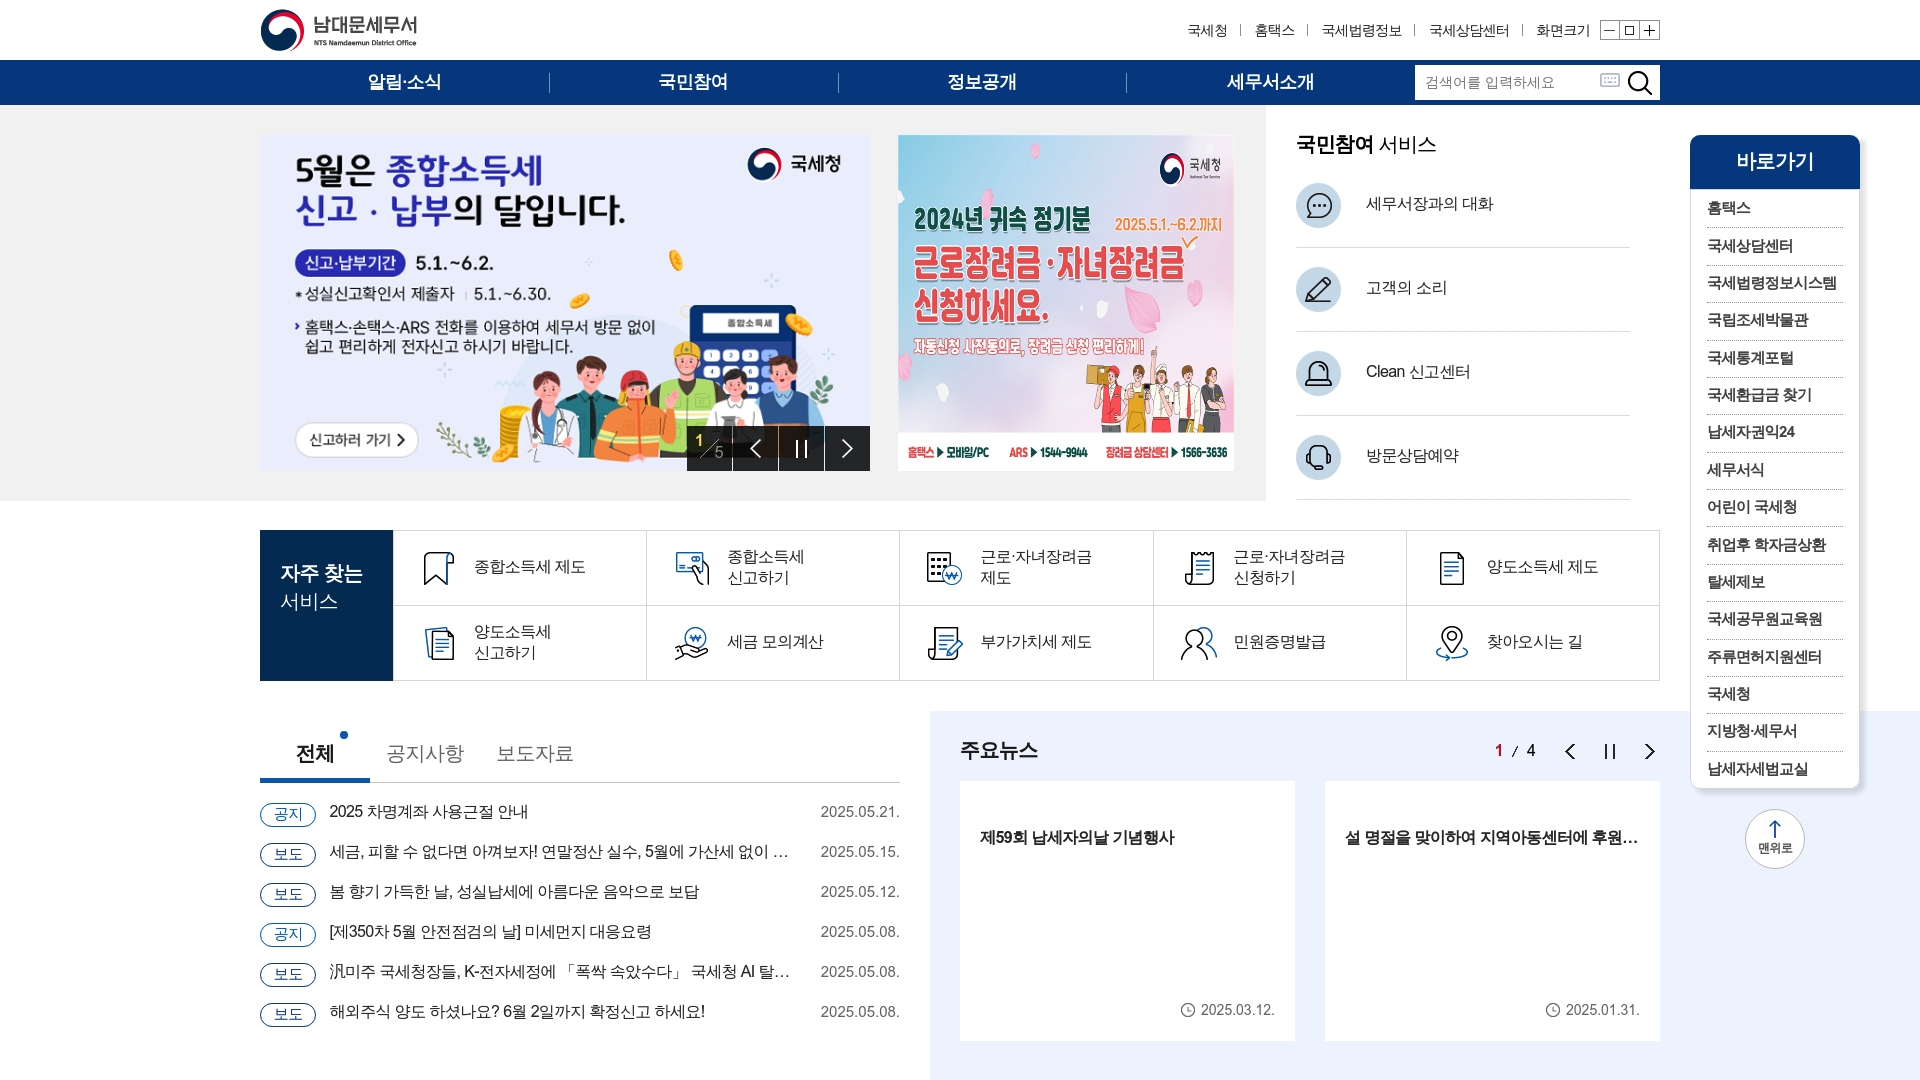This screenshot has width=1920, height=1080.
Task: Open 2025 차명계좌 사용근절 안내 notice
Action: tap(428, 812)
